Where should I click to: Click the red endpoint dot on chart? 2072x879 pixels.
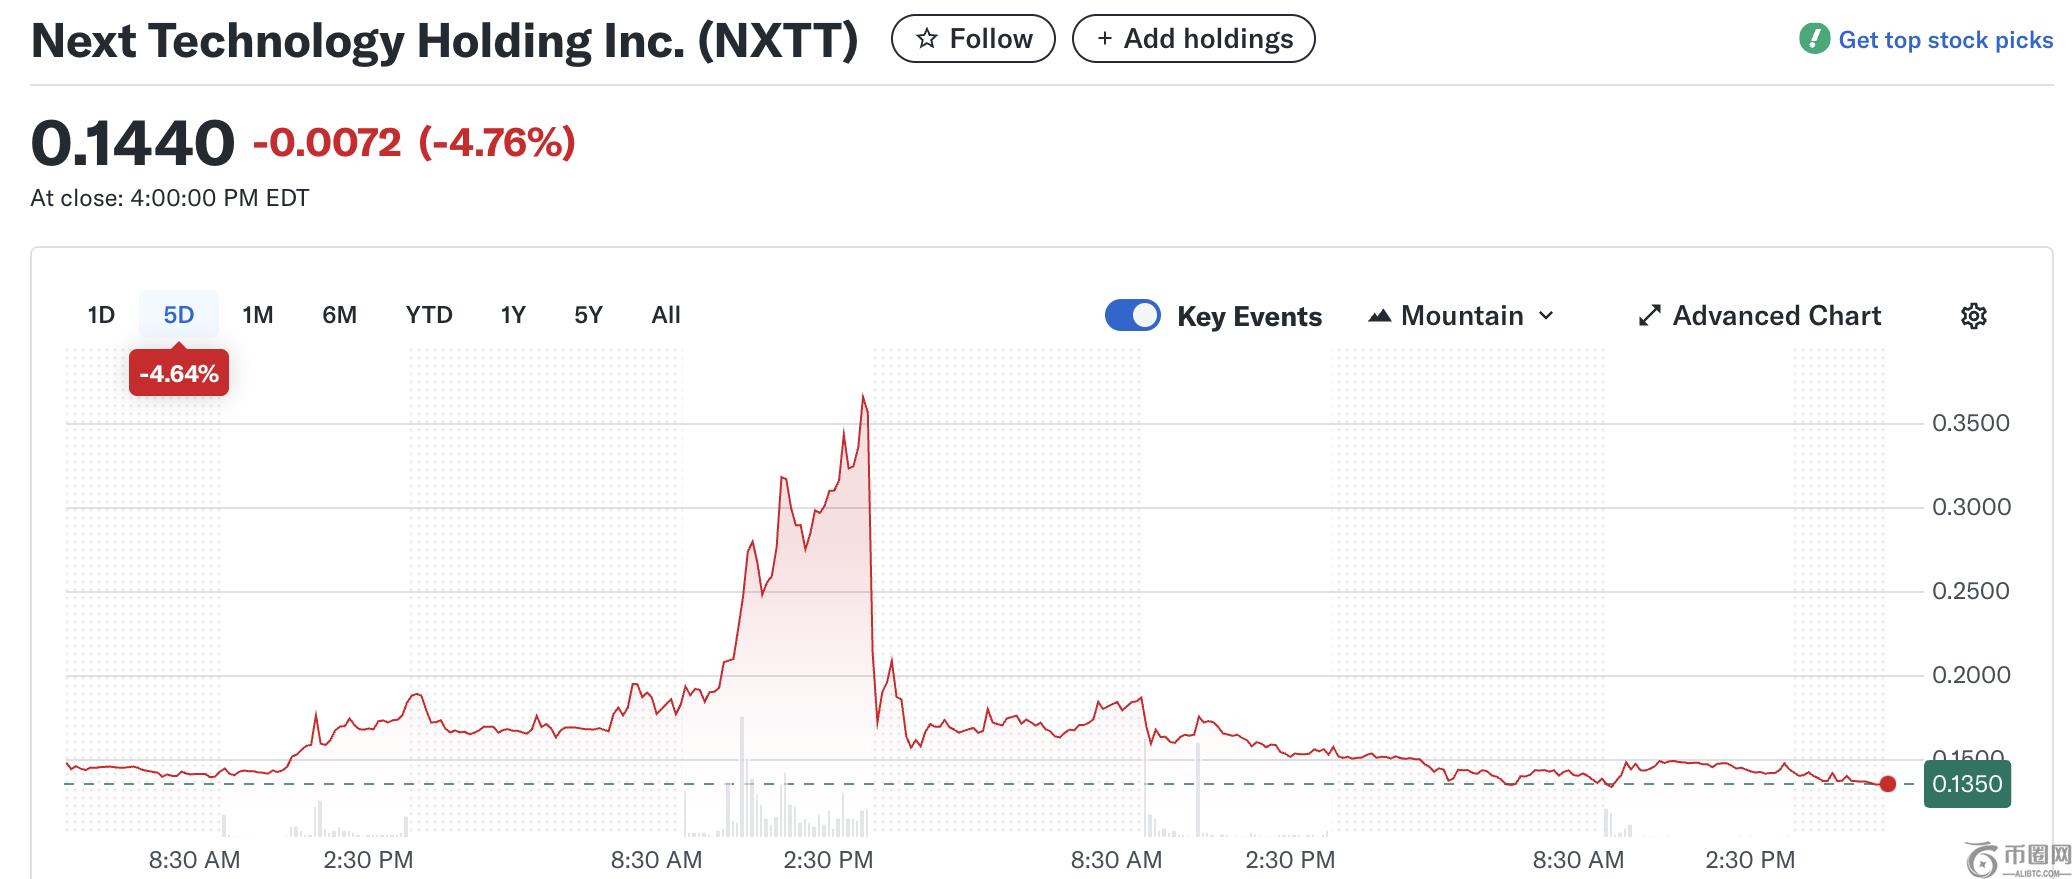coord(1887,784)
